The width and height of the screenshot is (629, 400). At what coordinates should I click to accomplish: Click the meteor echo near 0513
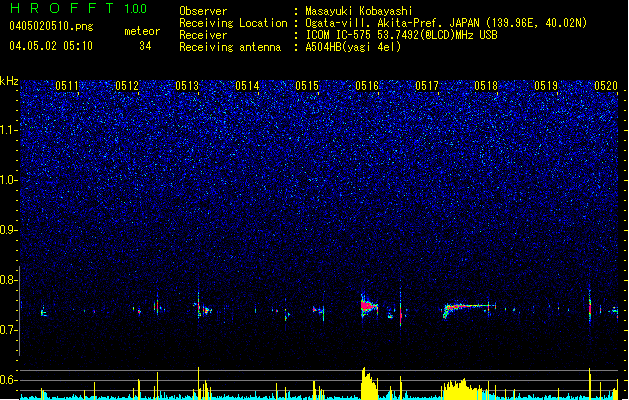click(203, 308)
